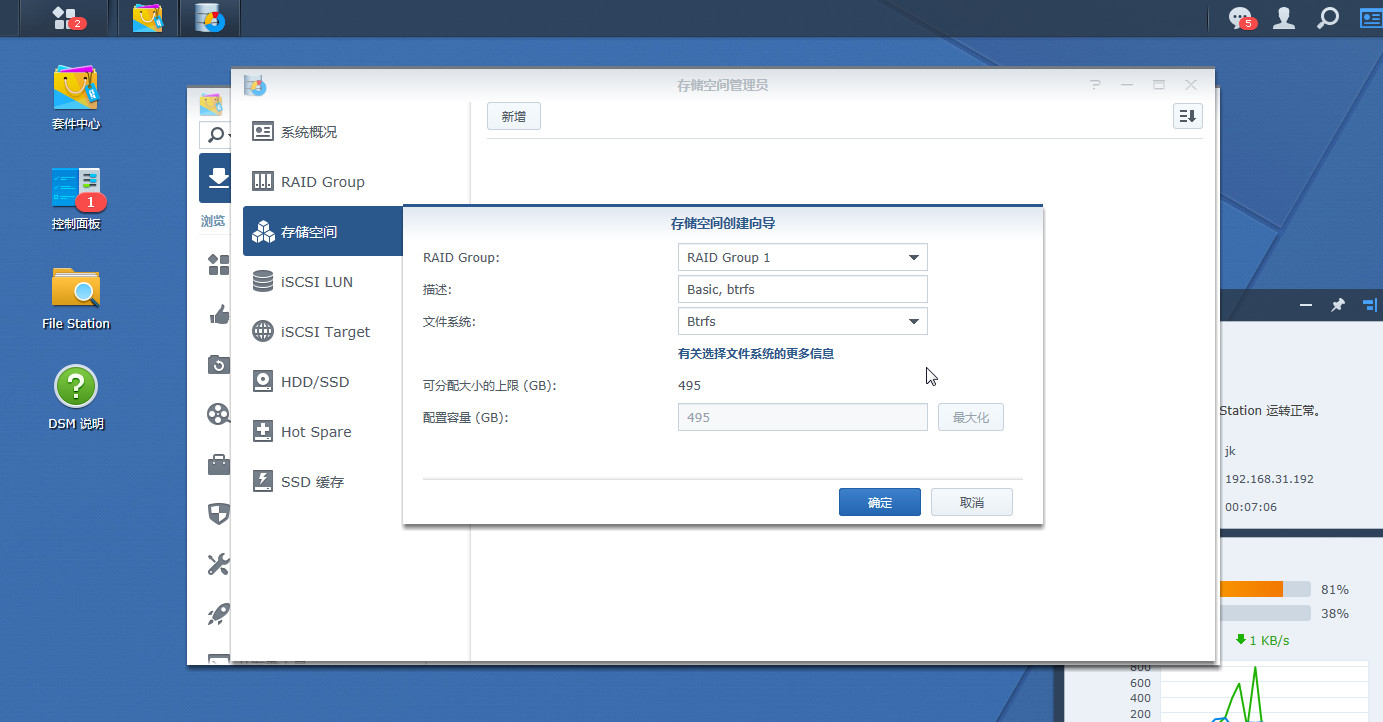Open the file system more-information link
Viewport: 1383px width, 722px height.
point(755,353)
